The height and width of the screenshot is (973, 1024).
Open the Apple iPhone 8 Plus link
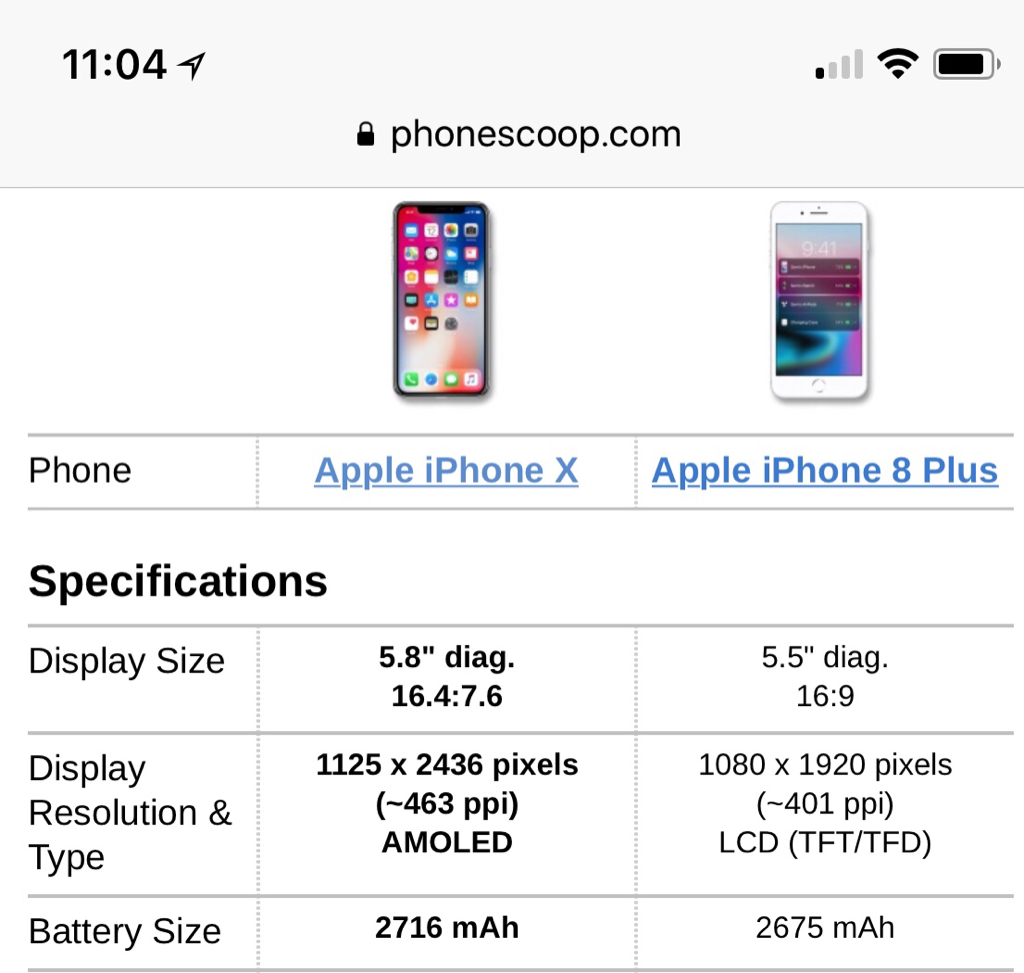[824, 471]
